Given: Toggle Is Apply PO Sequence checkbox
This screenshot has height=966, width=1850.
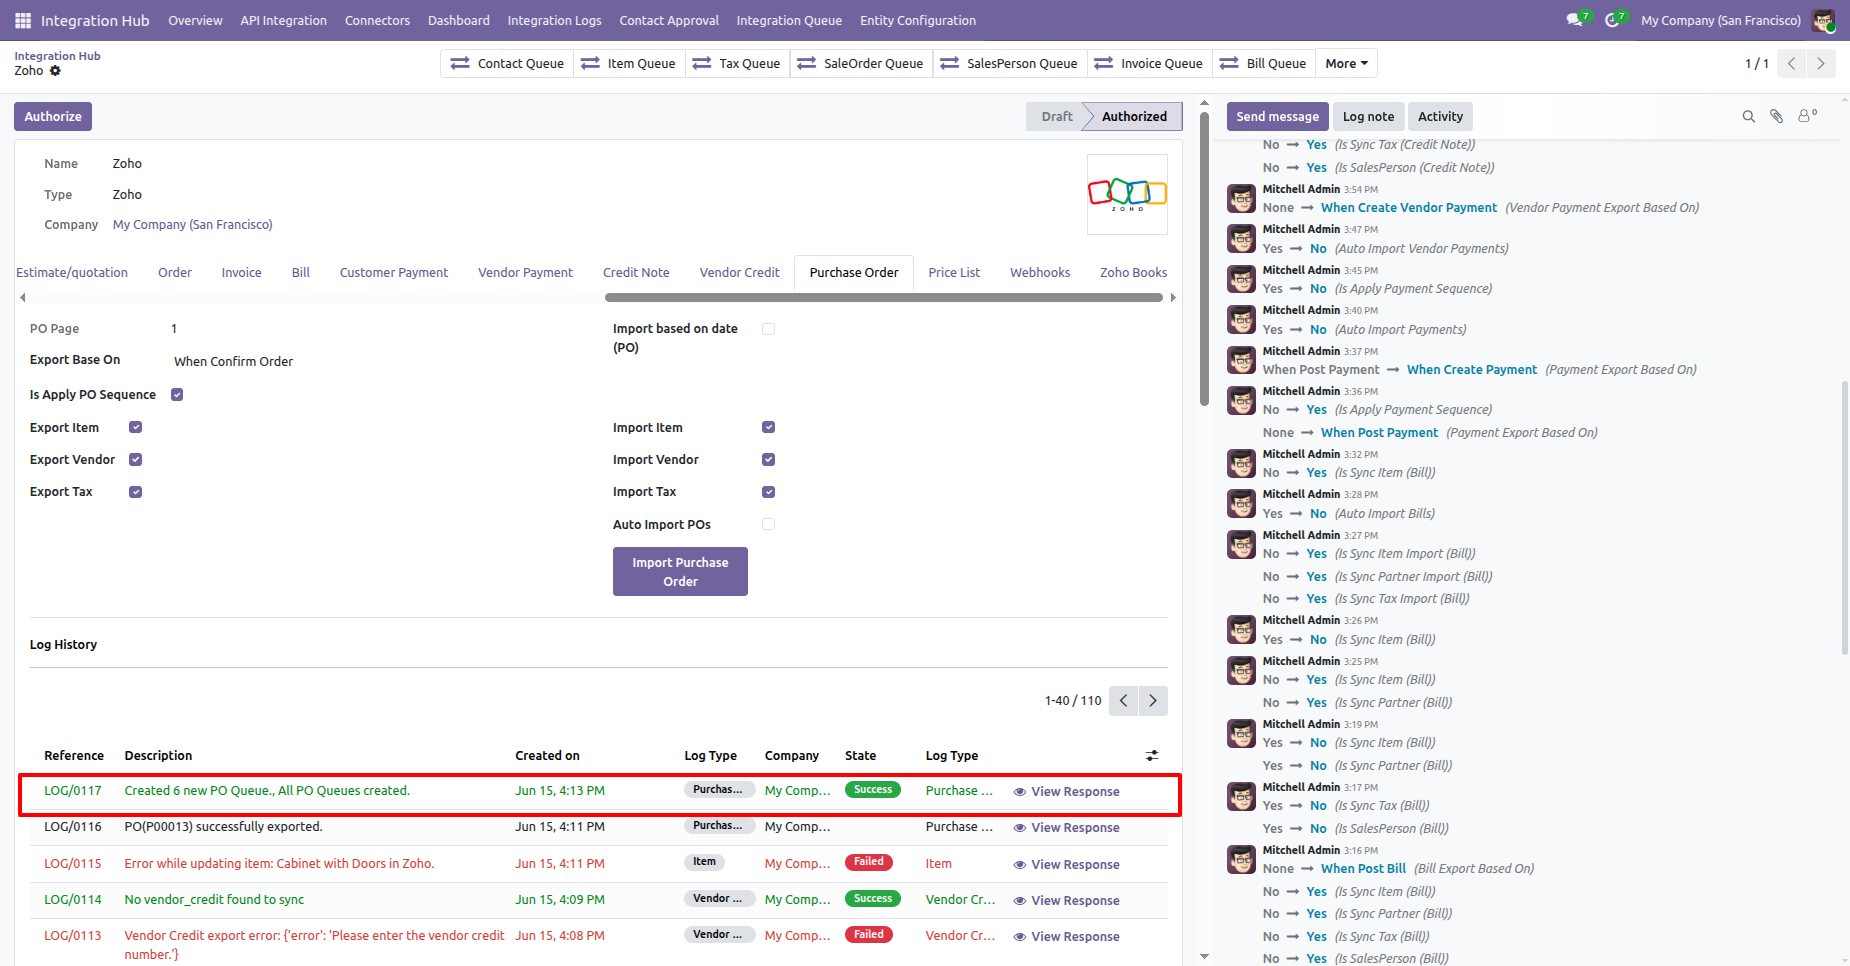Looking at the screenshot, I should (177, 395).
